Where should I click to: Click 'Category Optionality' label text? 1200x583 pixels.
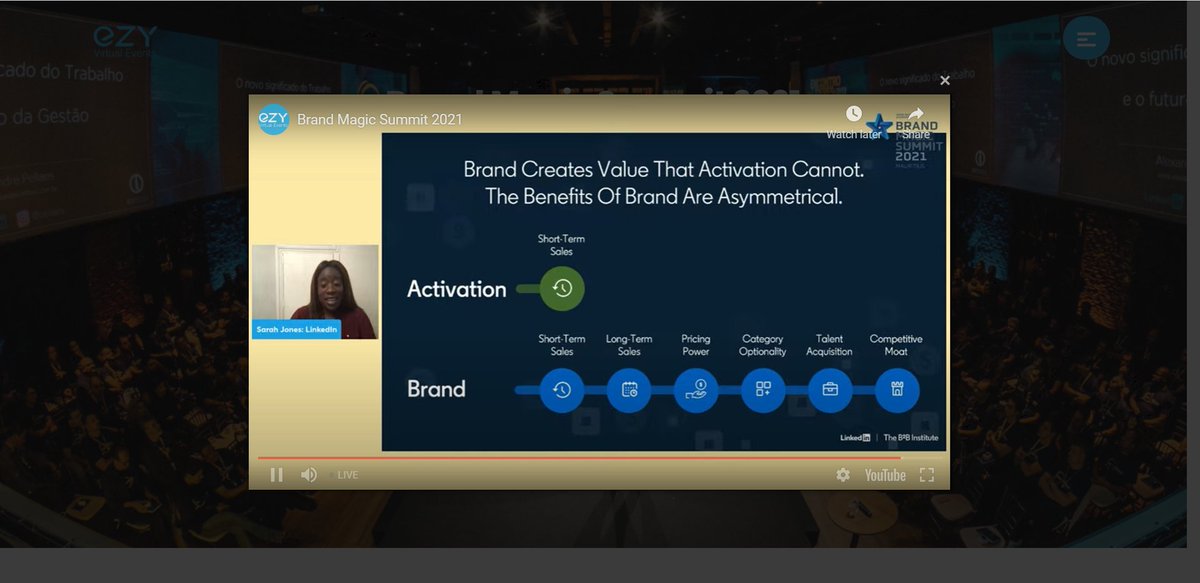point(763,345)
